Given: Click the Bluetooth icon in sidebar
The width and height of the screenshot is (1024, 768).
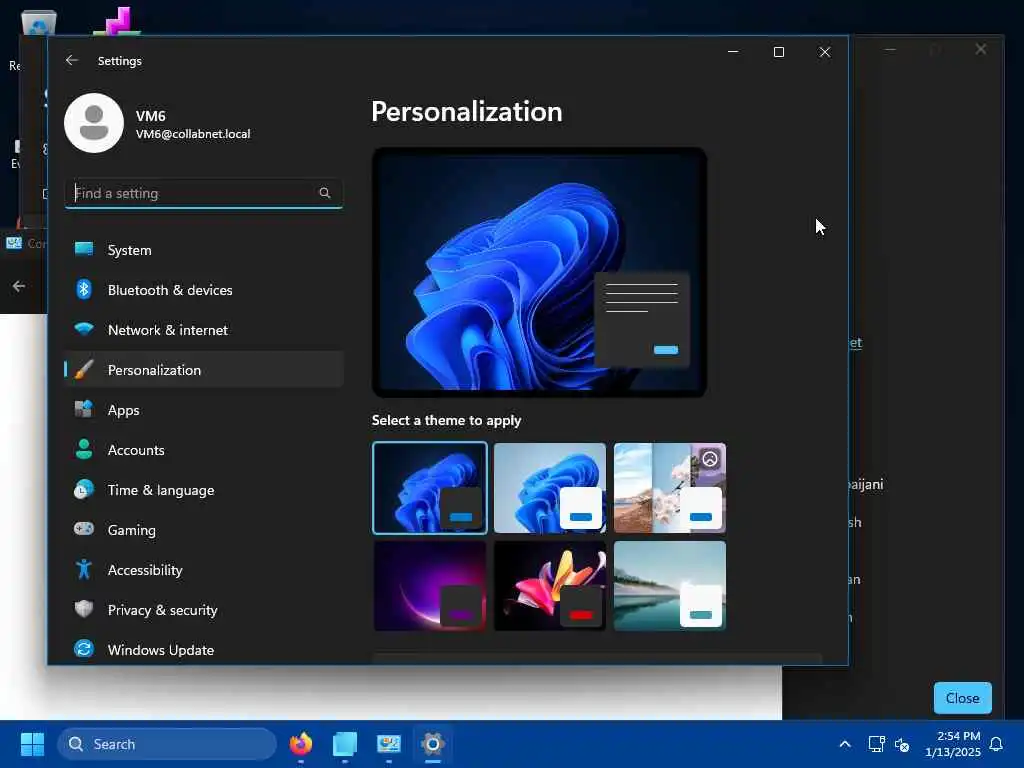Looking at the screenshot, I should [84, 289].
